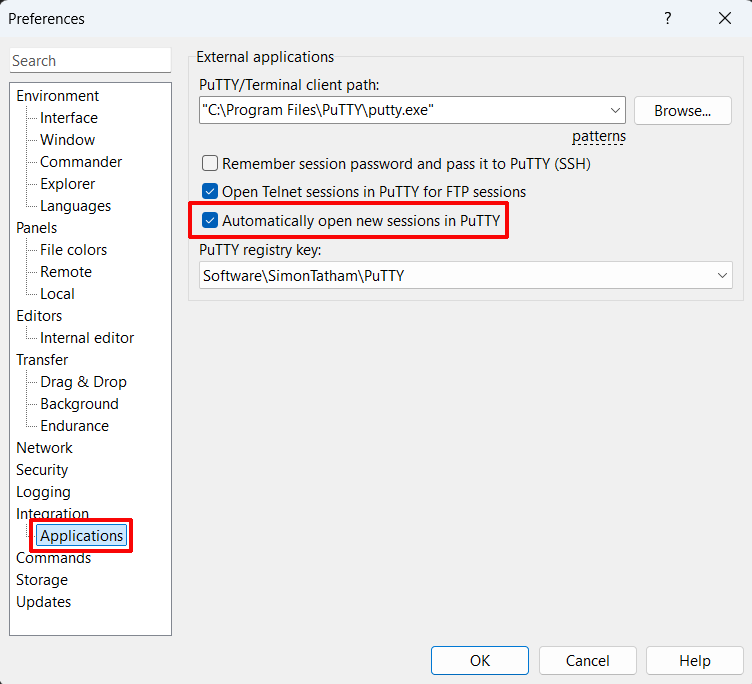The height and width of the screenshot is (684, 752).
Task: Toggle Automatically open new sessions in PuTTY
Action: point(210,220)
